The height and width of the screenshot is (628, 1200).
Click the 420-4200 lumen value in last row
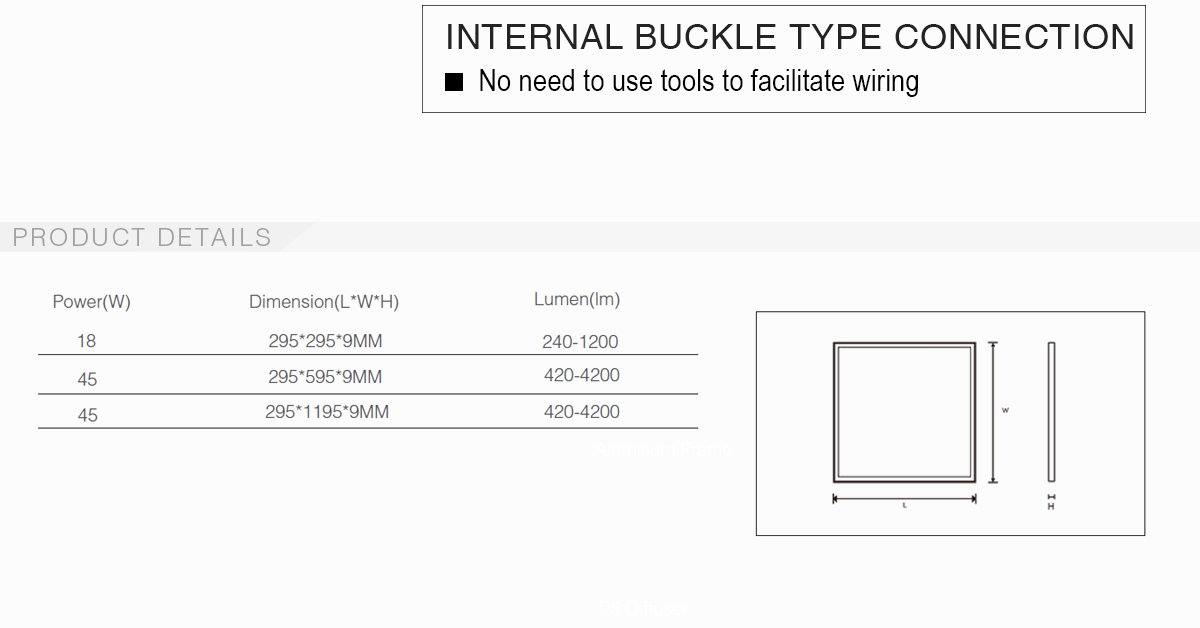(581, 412)
